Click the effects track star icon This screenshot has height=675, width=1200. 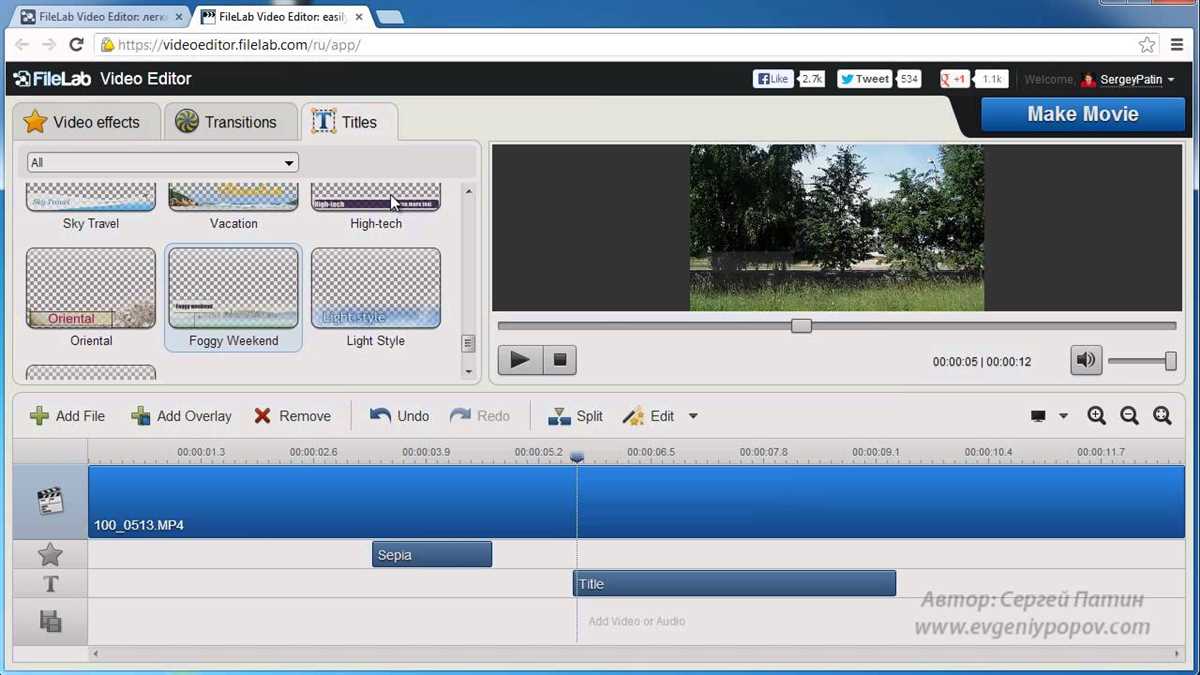50,554
